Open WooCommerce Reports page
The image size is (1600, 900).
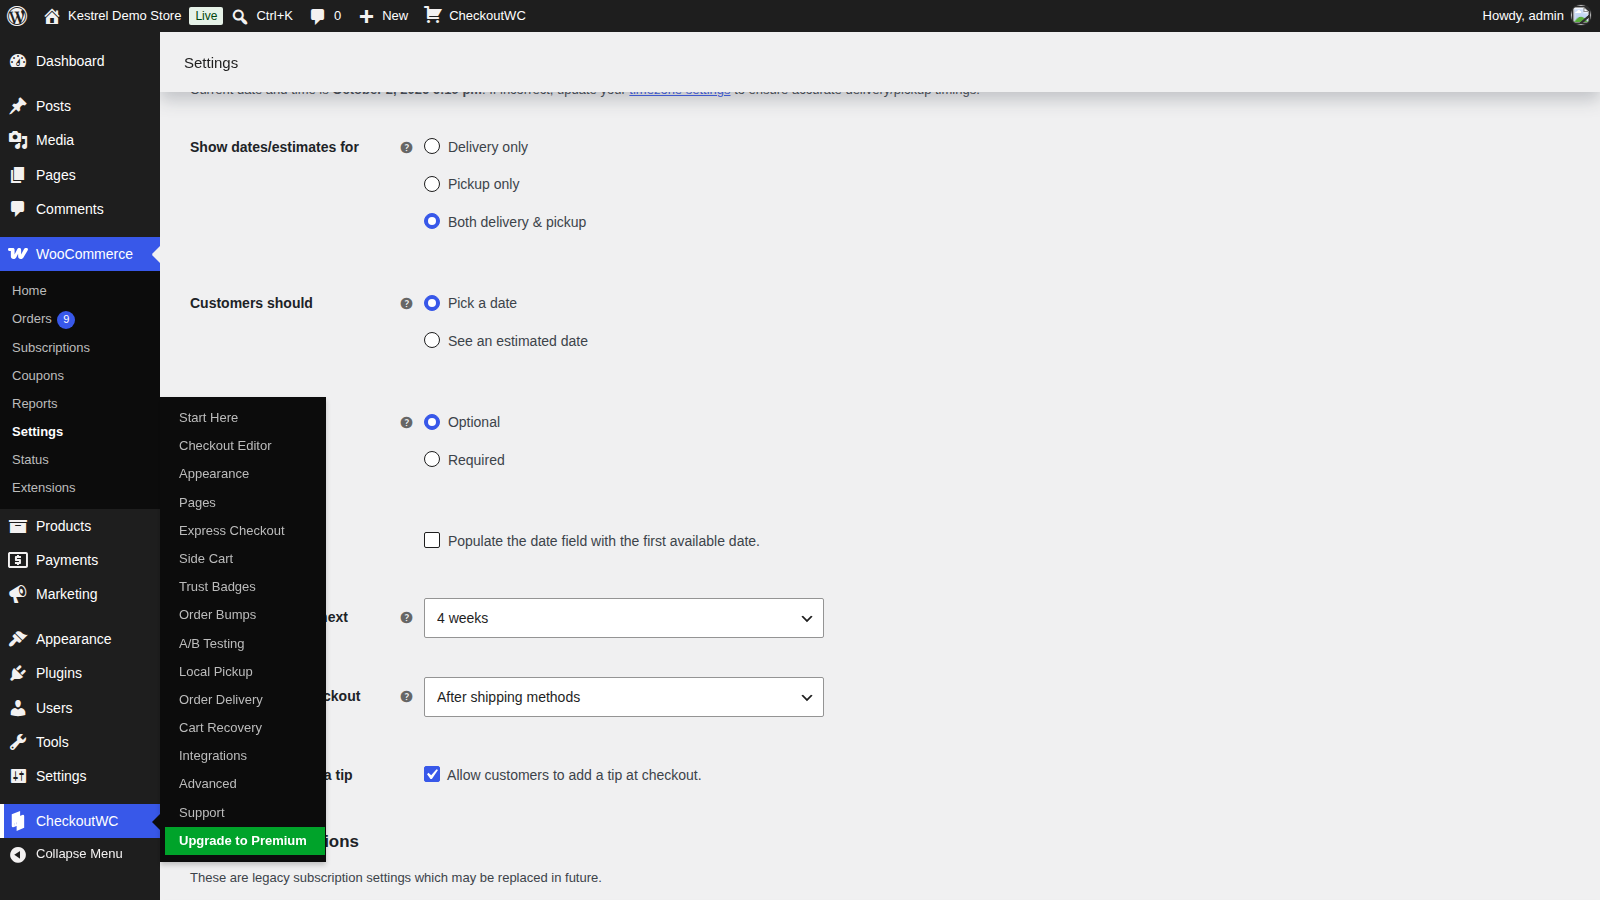[x=35, y=404]
